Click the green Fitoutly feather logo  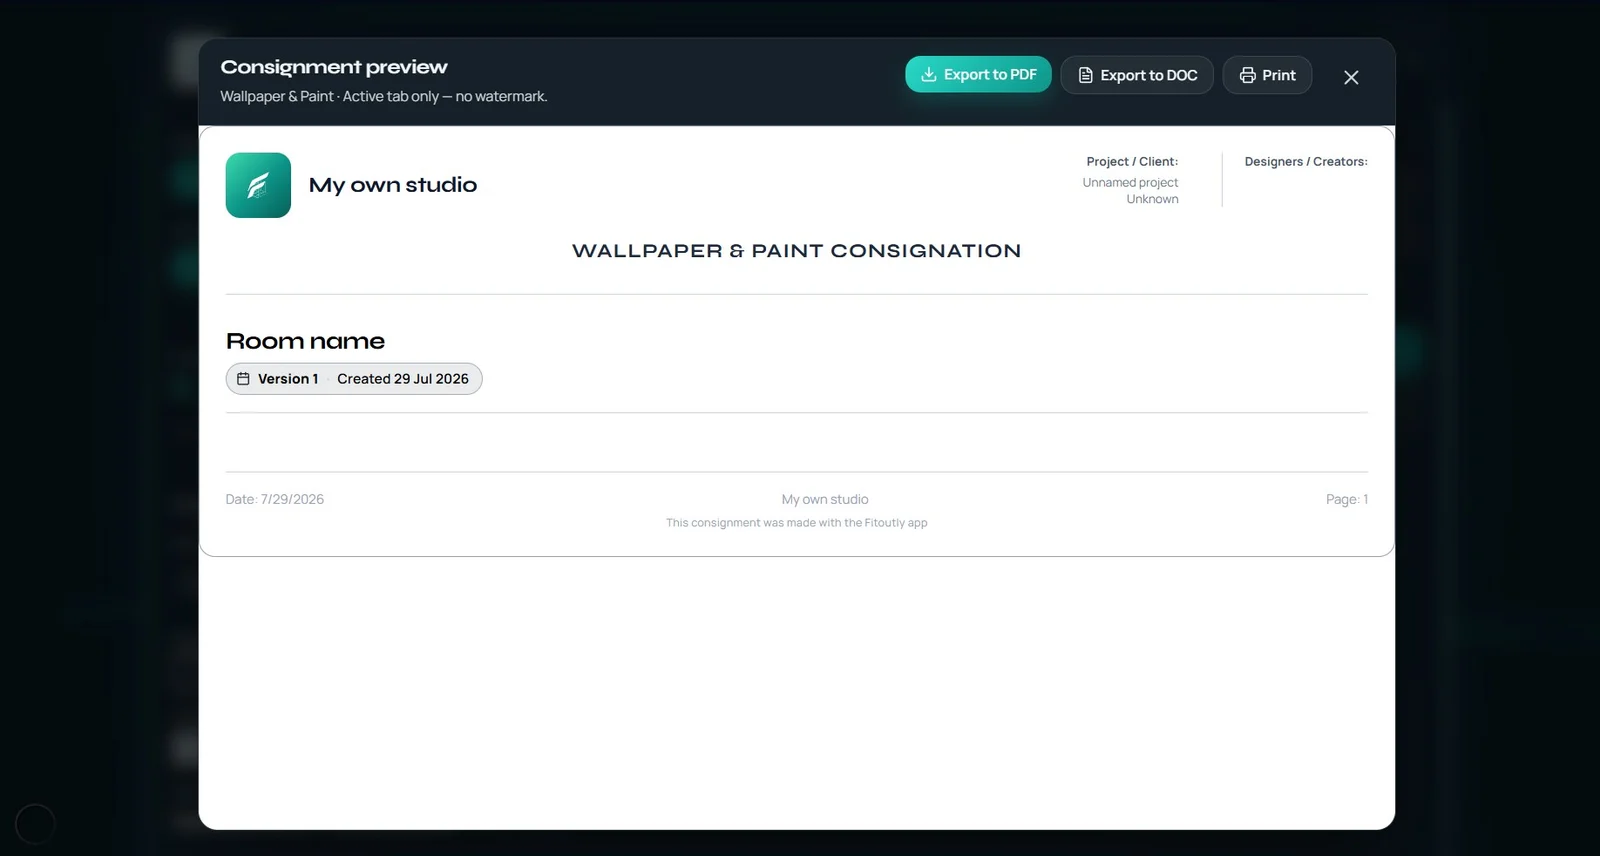[258, 185]
